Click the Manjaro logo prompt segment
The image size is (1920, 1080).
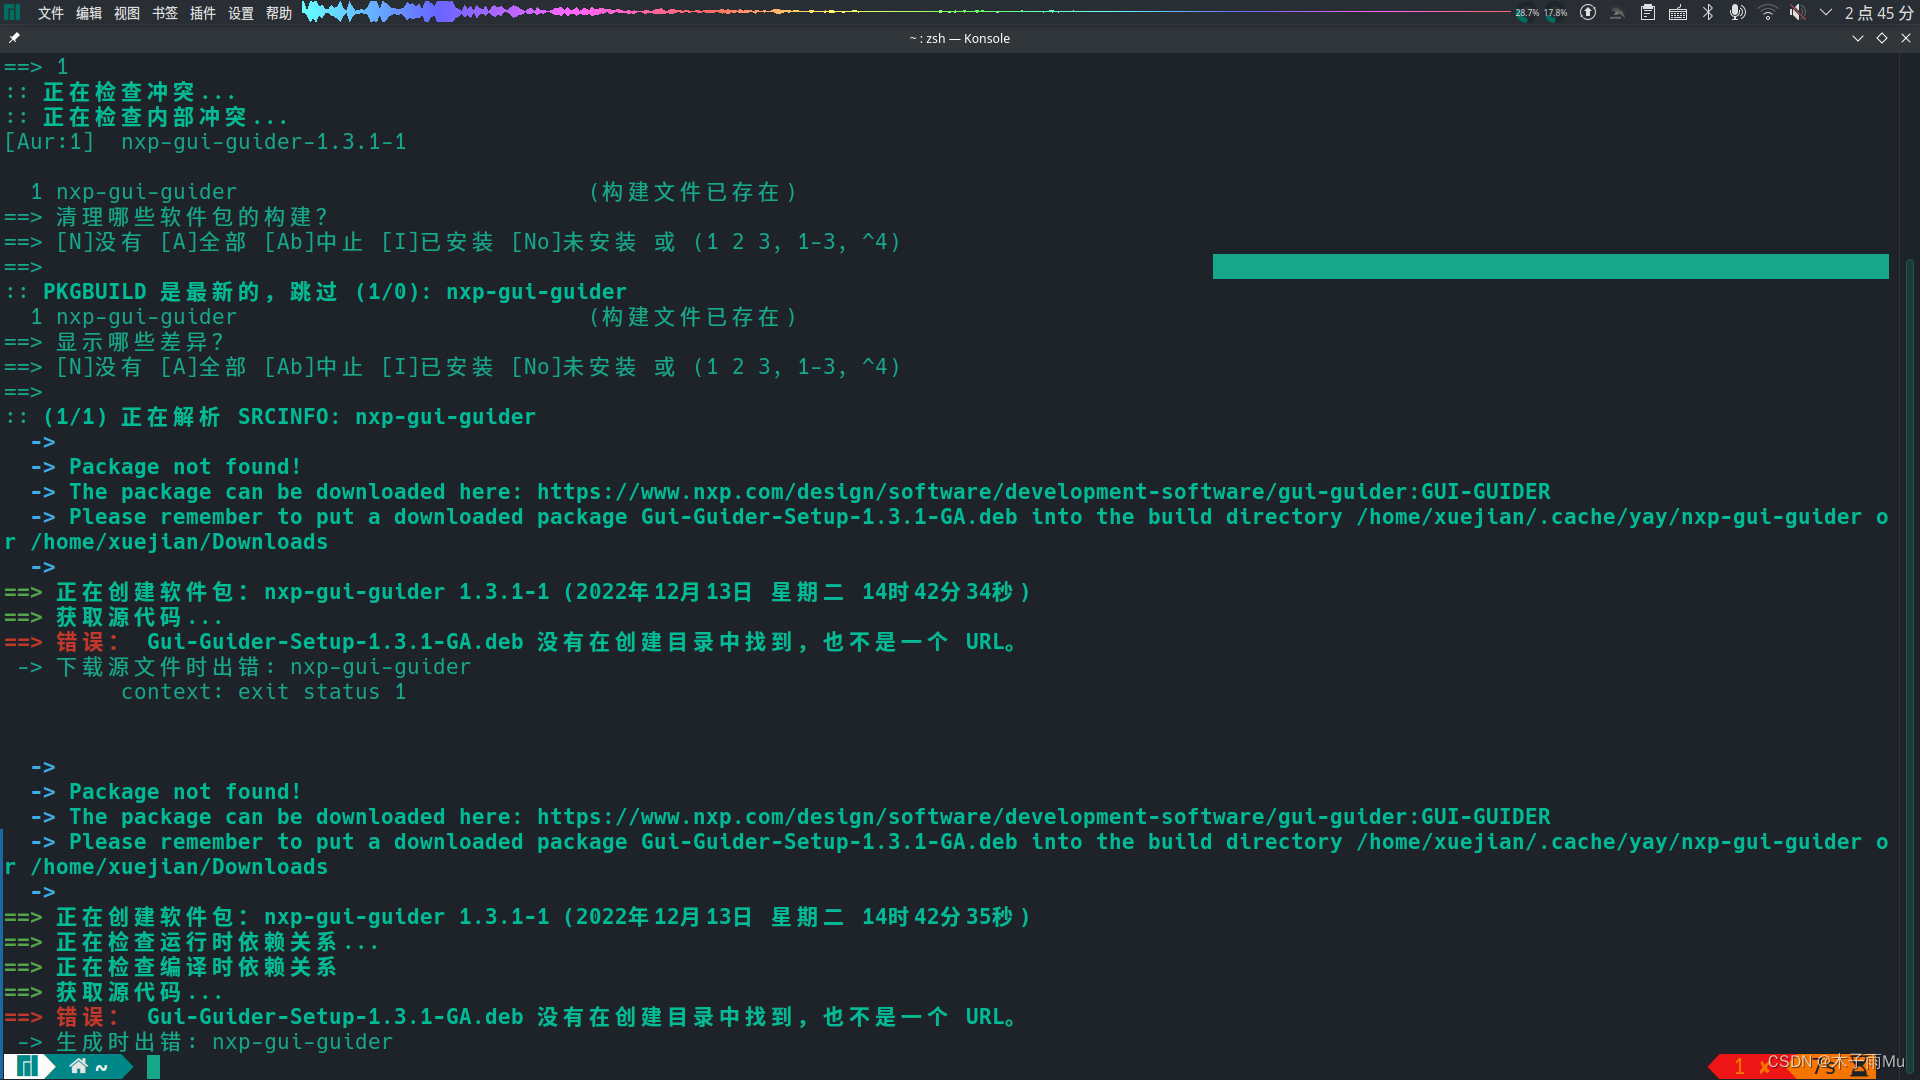coord(28,1067)
